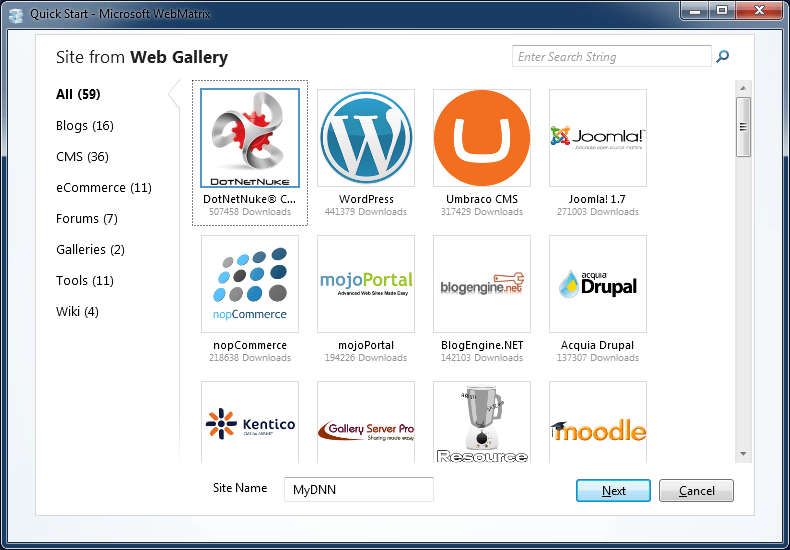Select the Gallery Server Pro logo
The image size is (790, 550).
click(x=366, y=422)
